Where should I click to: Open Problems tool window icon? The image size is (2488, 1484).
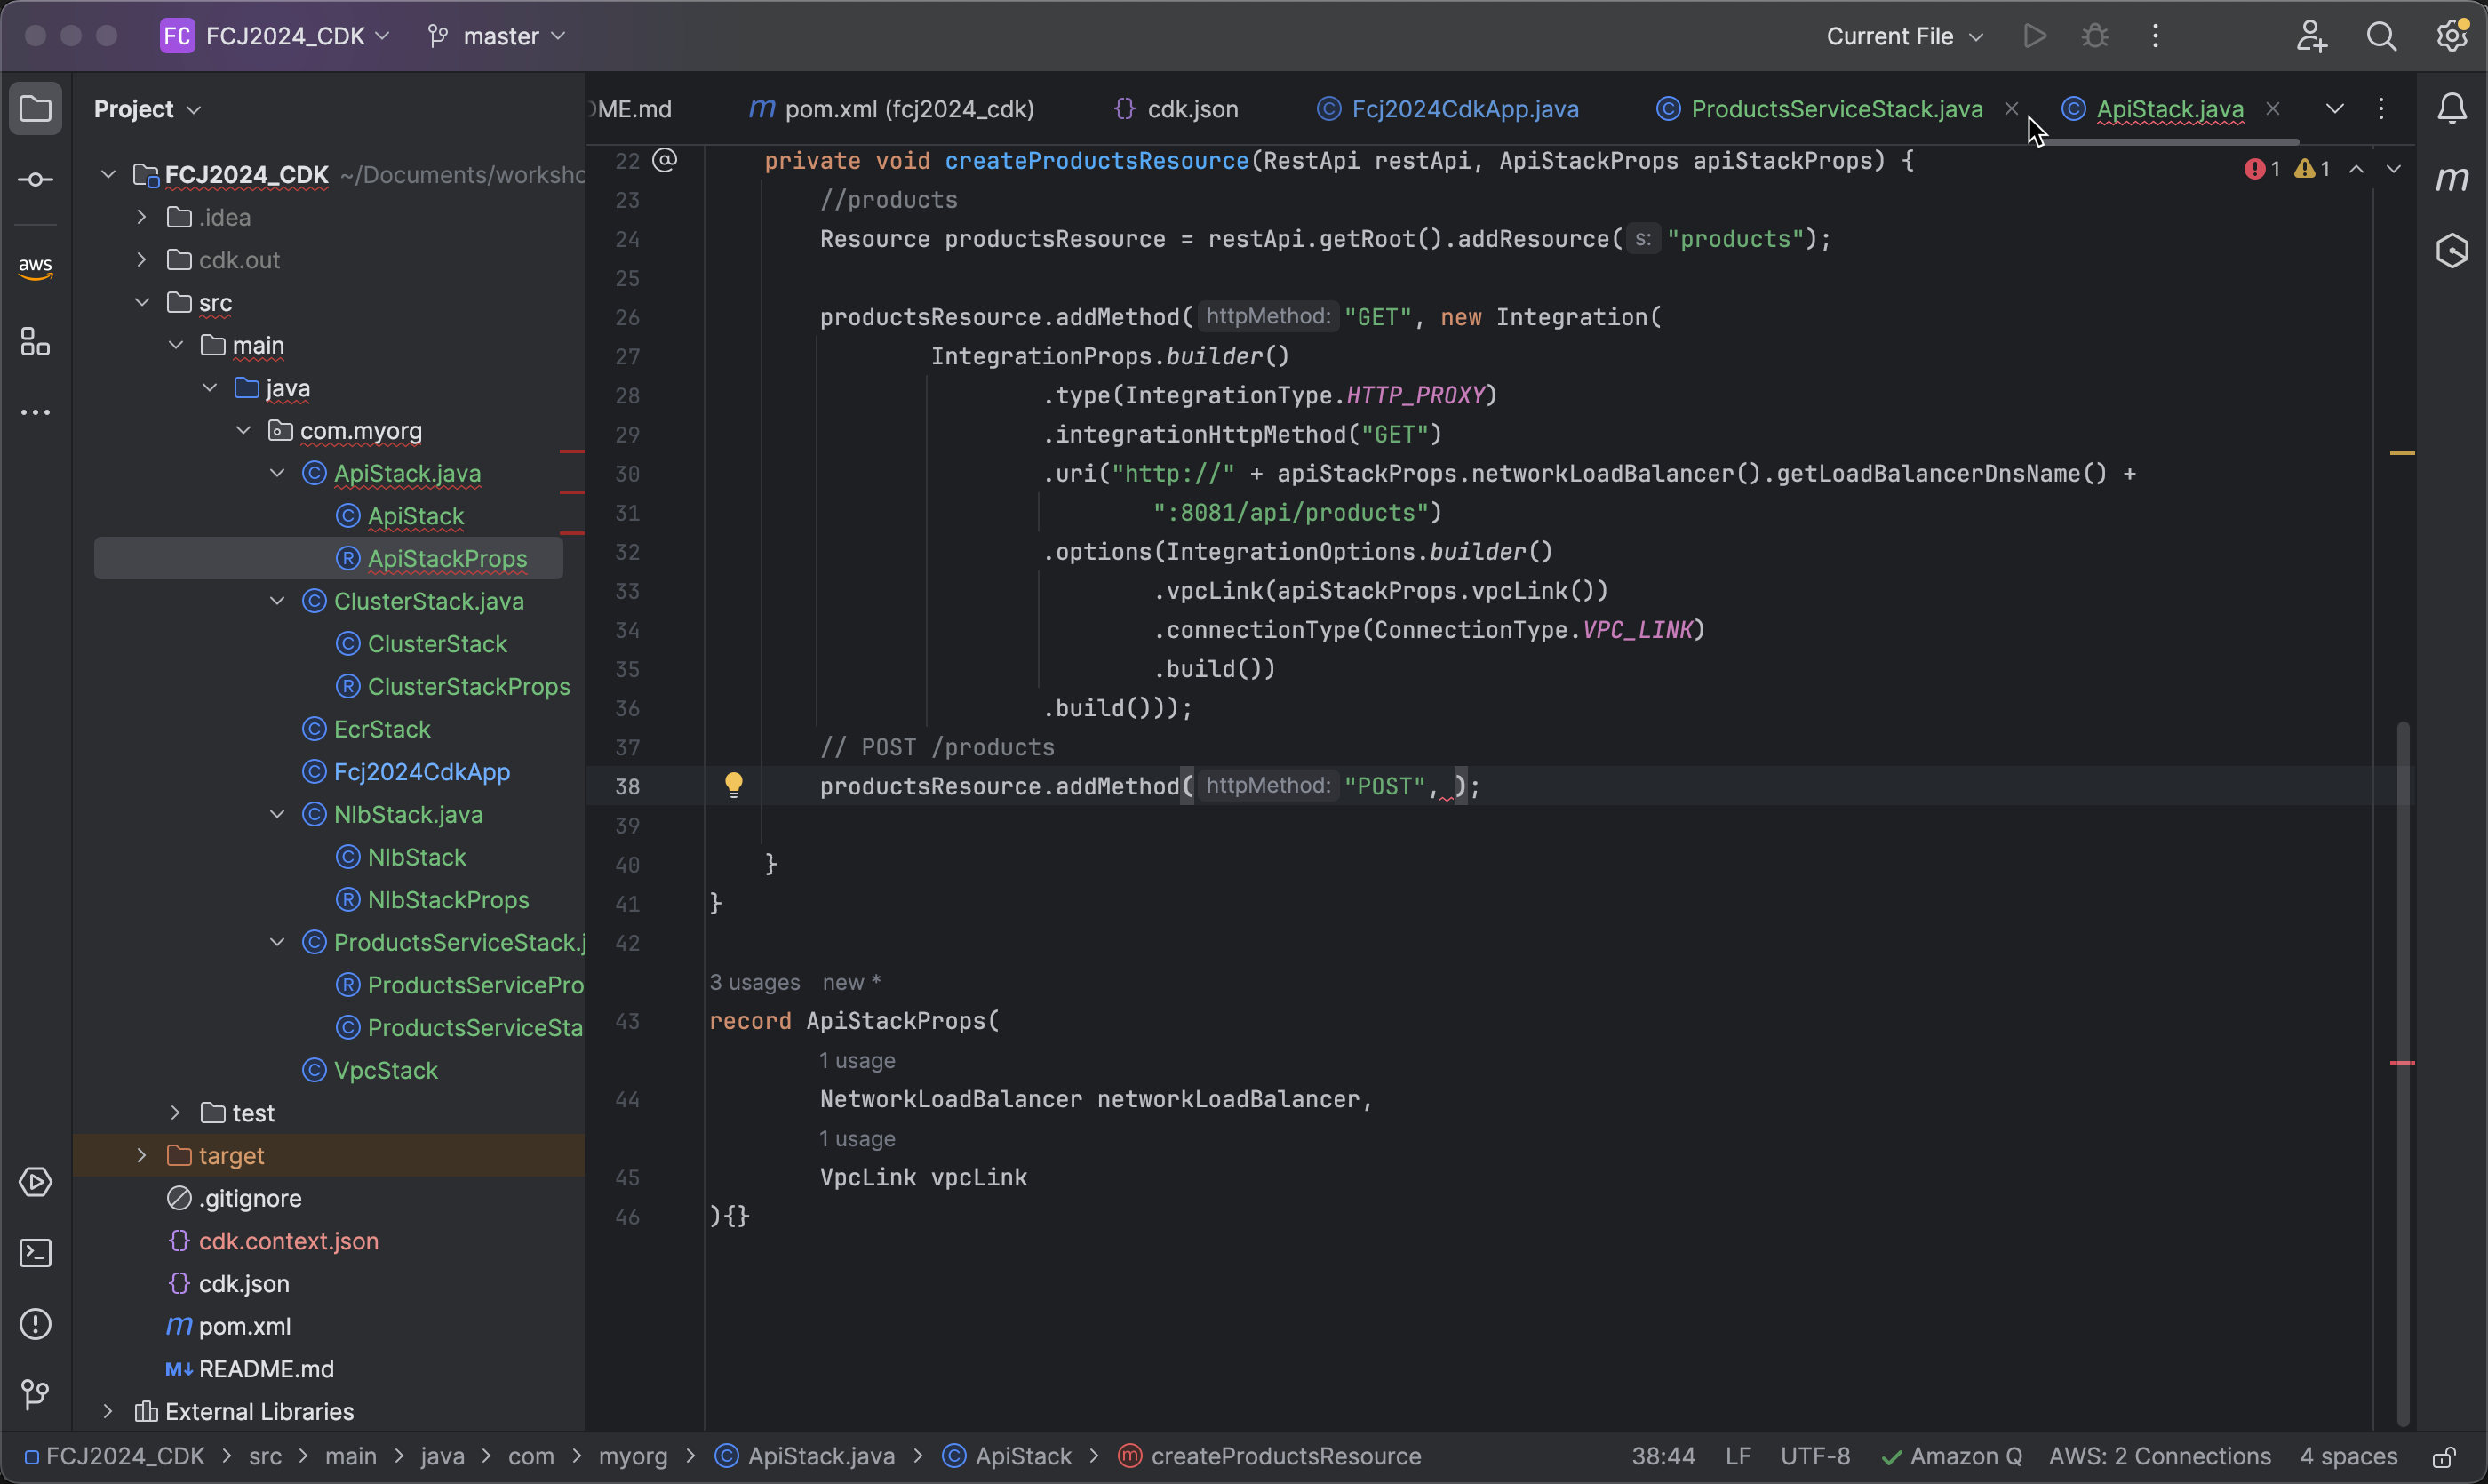coord(35,1324)
